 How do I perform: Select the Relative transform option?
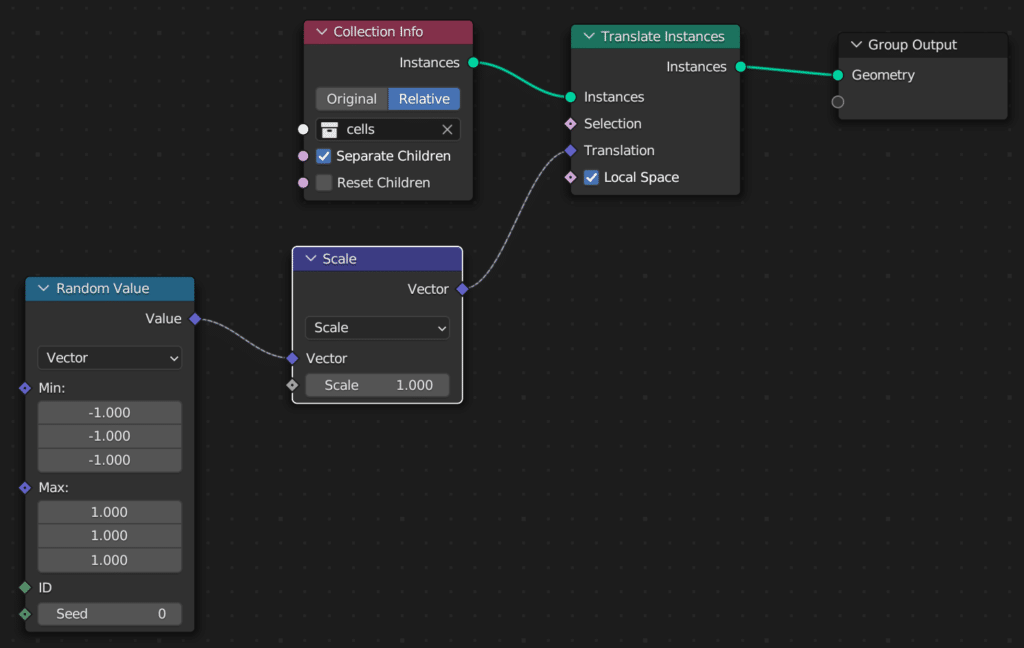[424, 99]
